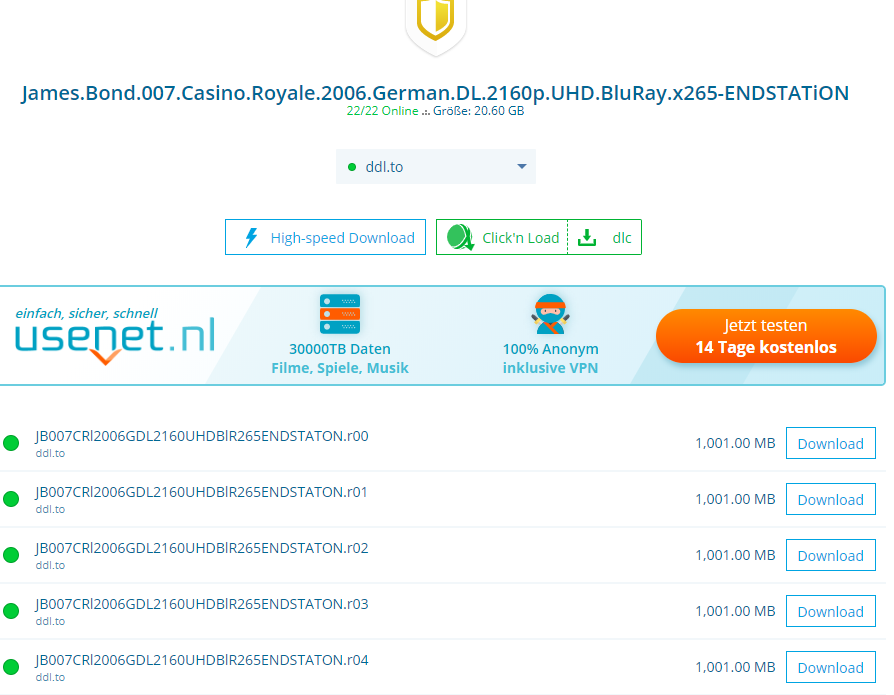Click the dlc download arrow icon
Screen dimensions: 894x695
point(588,238)
